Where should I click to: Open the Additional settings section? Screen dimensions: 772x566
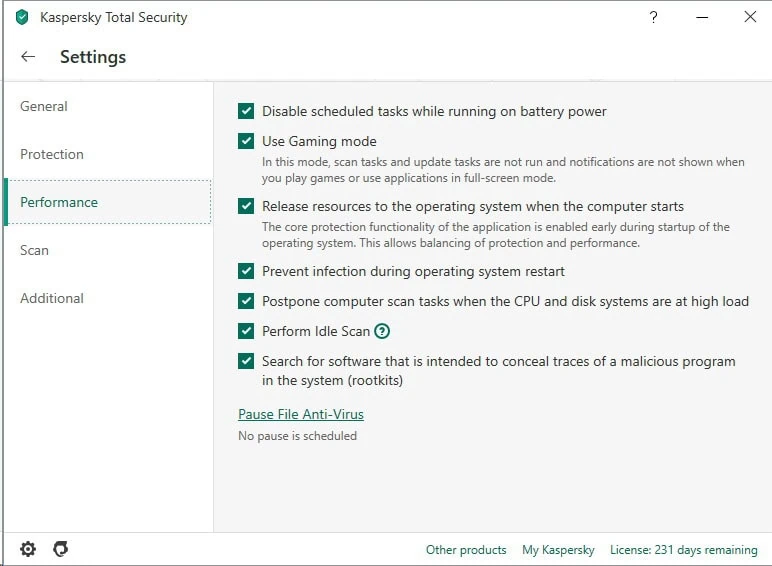[52, 298]
